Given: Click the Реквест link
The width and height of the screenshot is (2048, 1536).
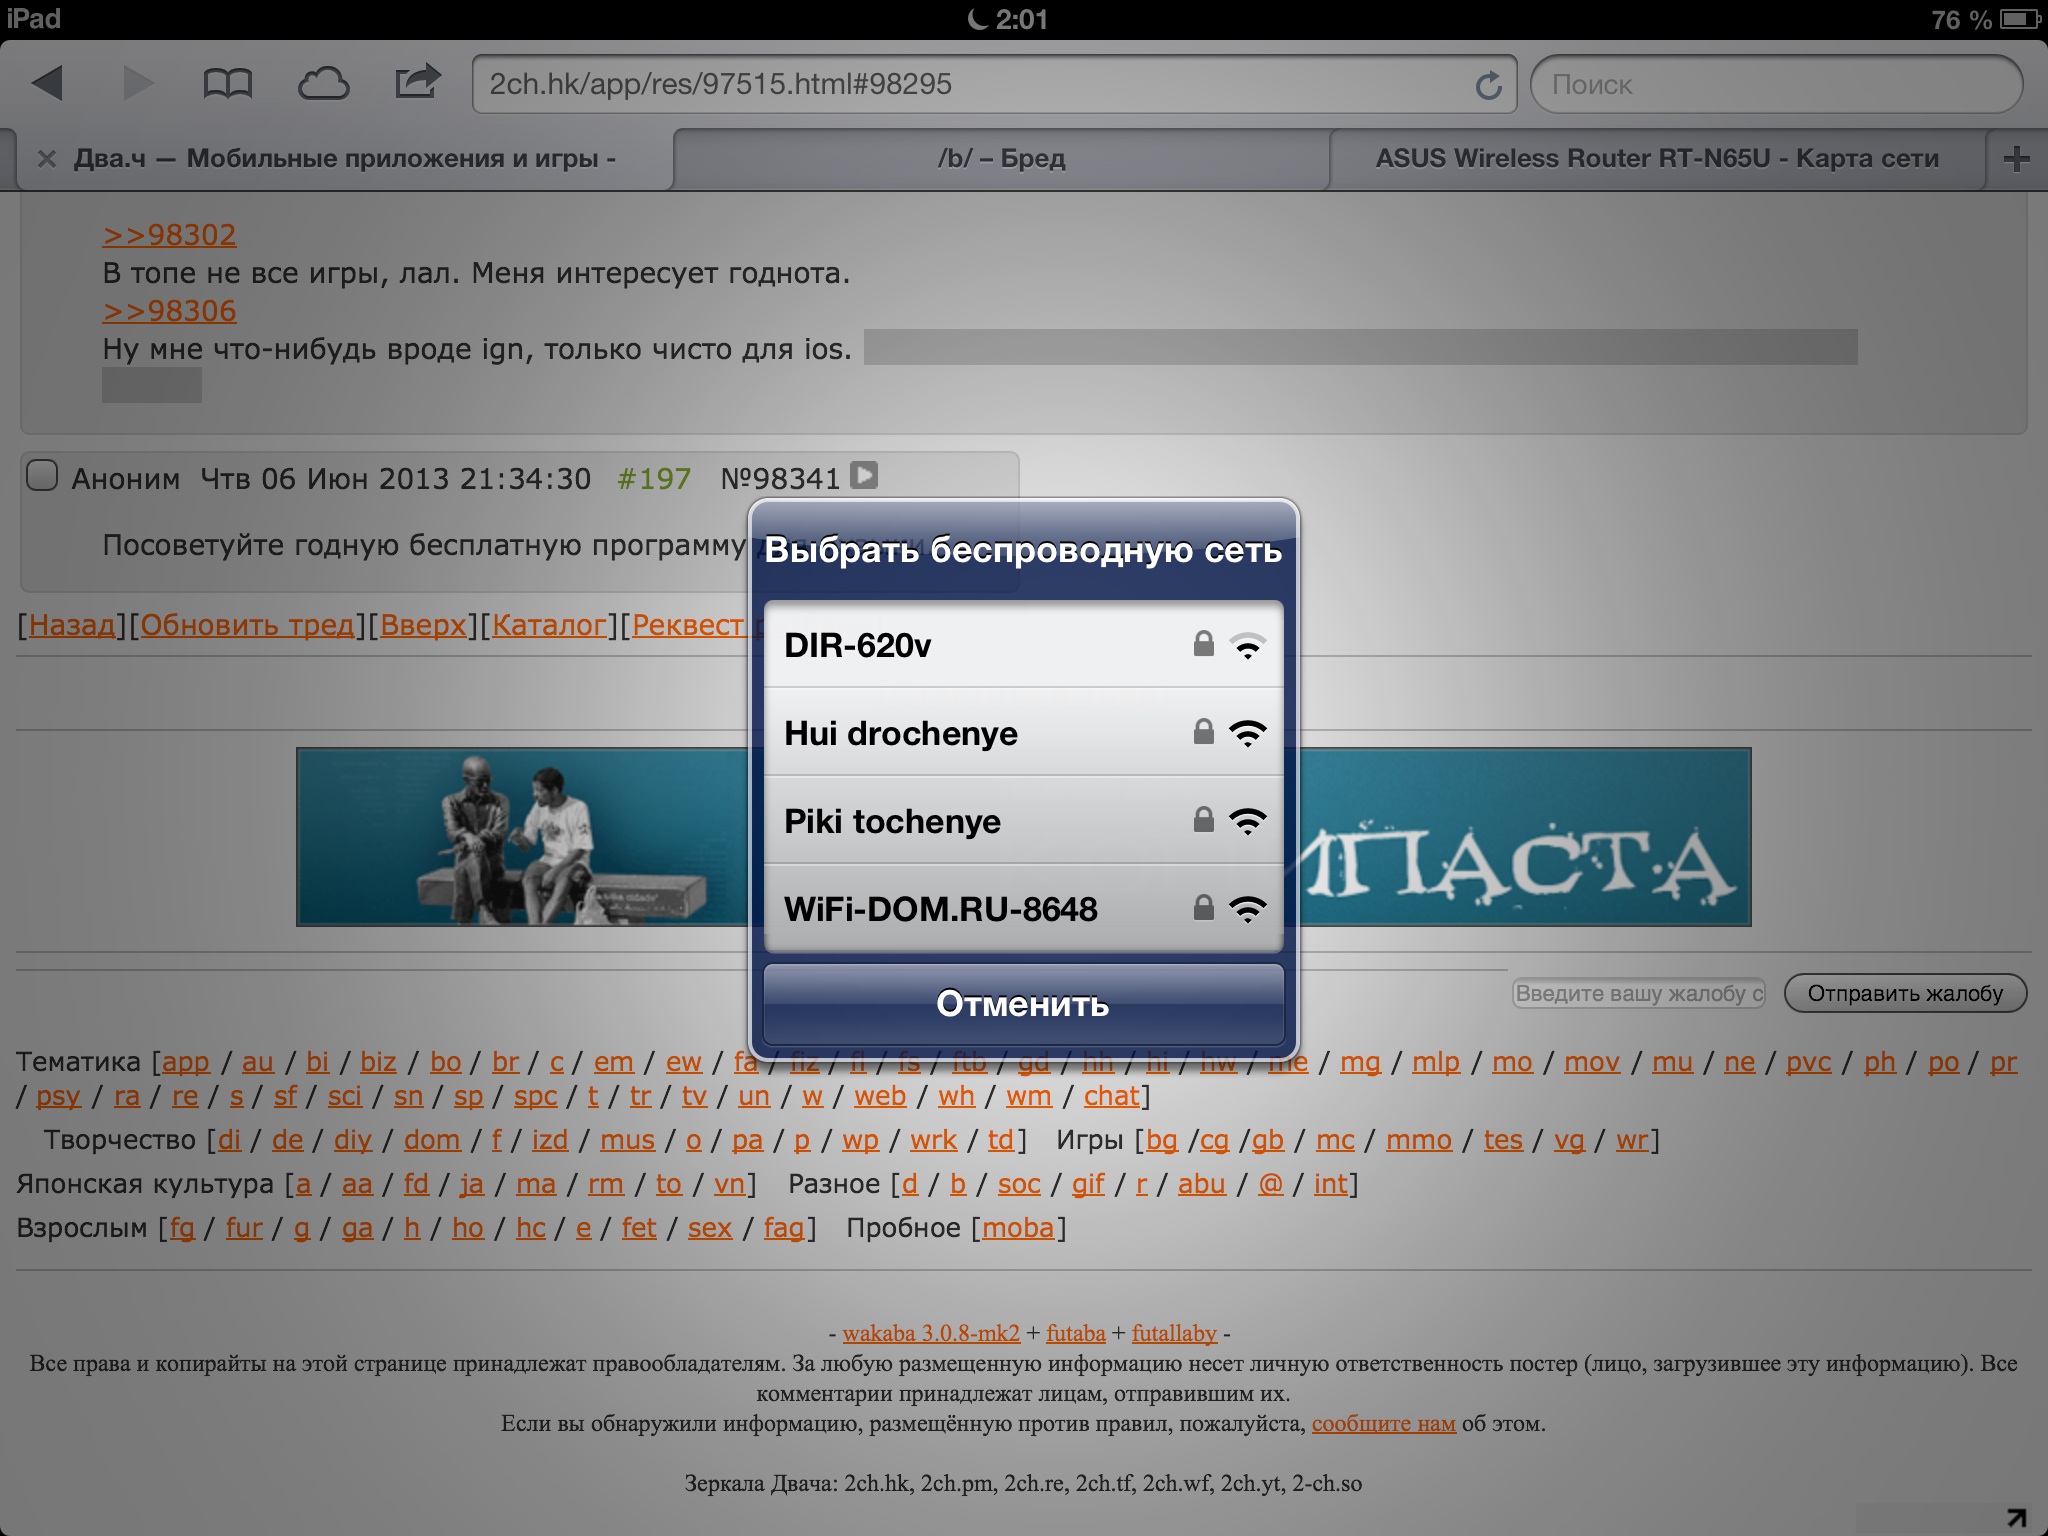Looking at the screenshot, I should [x=688, y=625].
